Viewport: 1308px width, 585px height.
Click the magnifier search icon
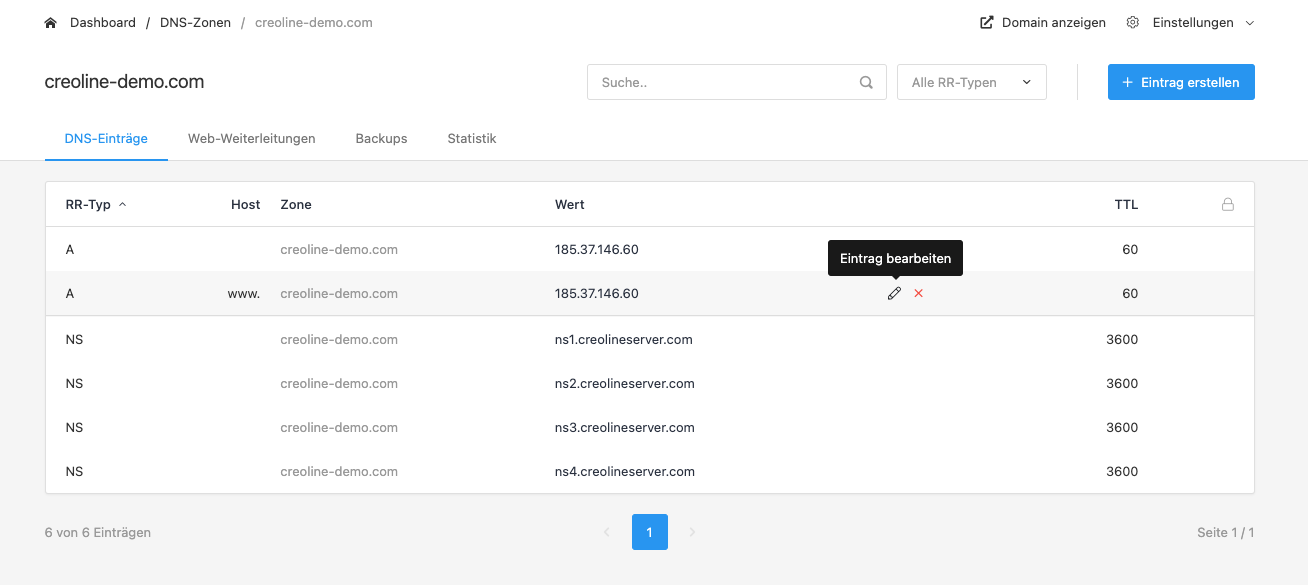coord(866,83)
